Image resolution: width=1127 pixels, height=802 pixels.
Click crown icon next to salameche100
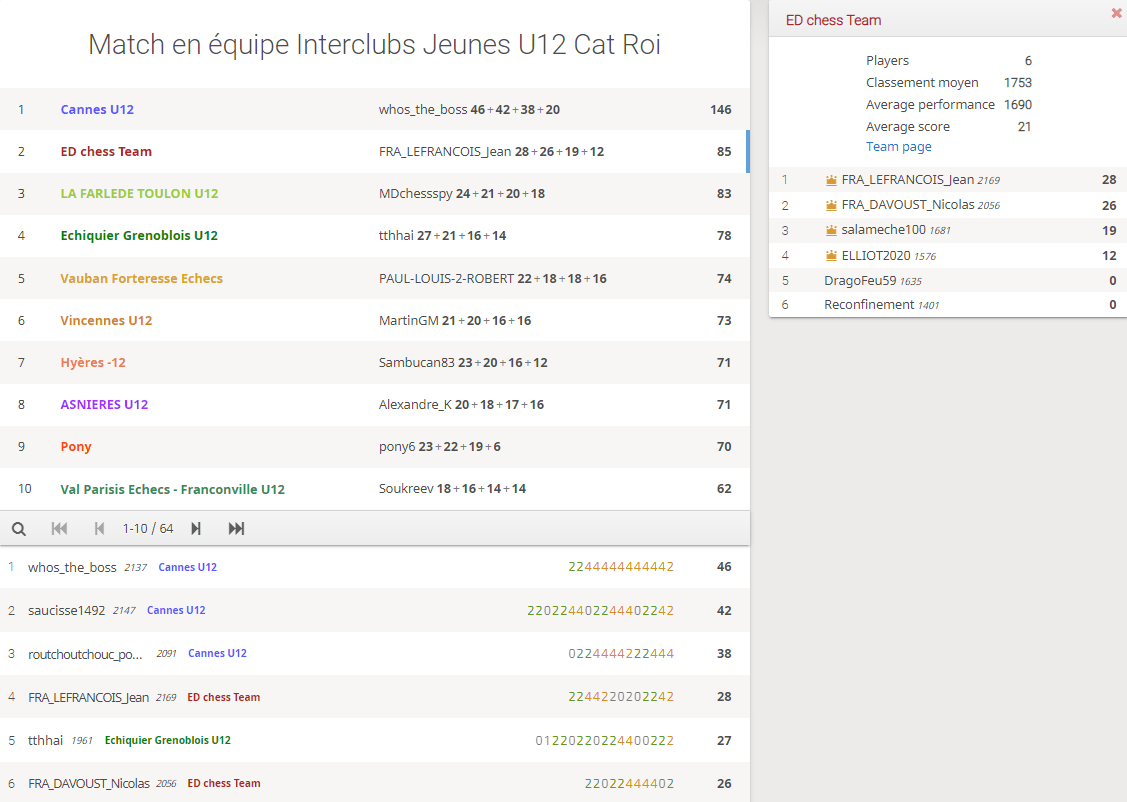[x=831, y=230]
